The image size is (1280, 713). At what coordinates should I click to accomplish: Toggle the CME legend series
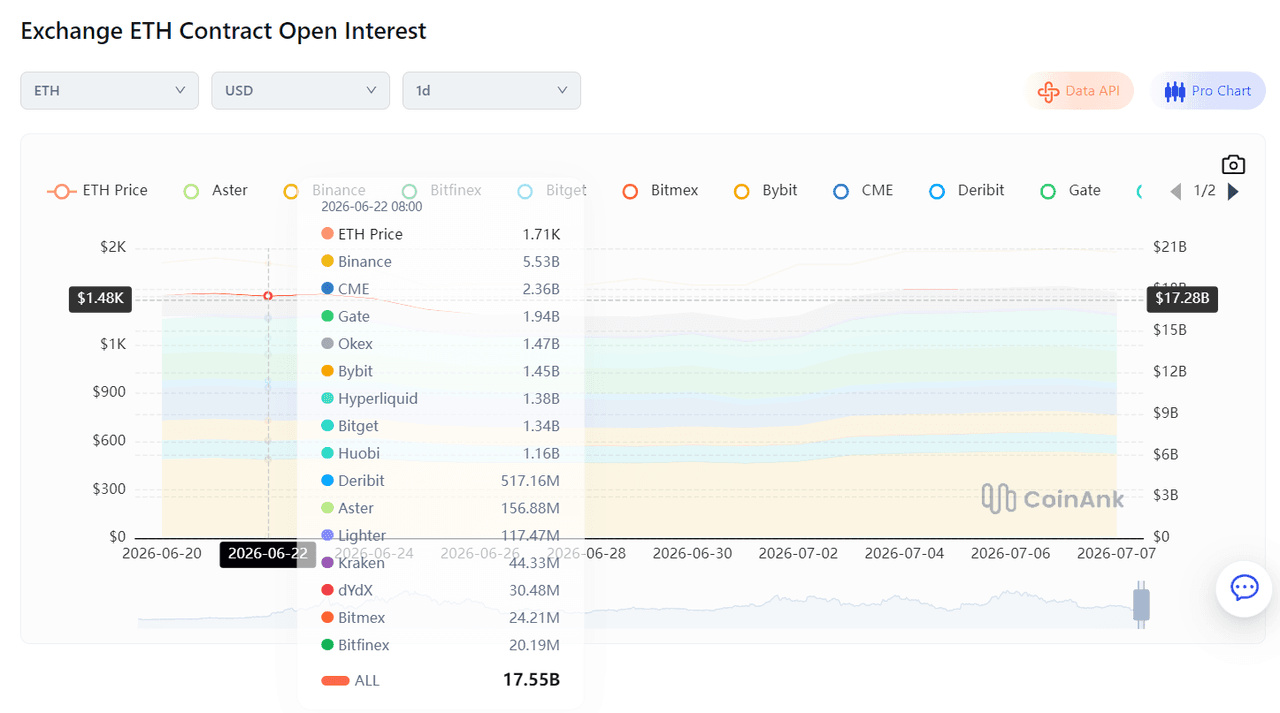point(863,190)
